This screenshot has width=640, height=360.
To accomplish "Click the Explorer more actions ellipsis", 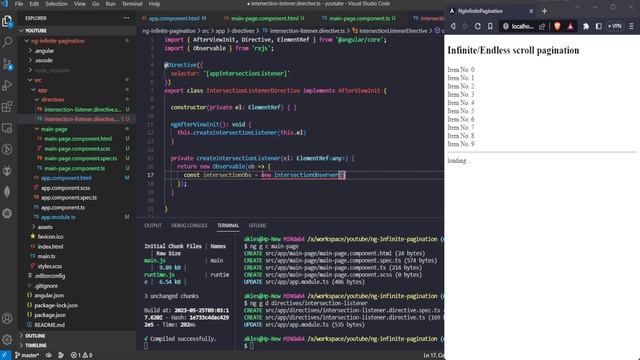I will 127,18.
